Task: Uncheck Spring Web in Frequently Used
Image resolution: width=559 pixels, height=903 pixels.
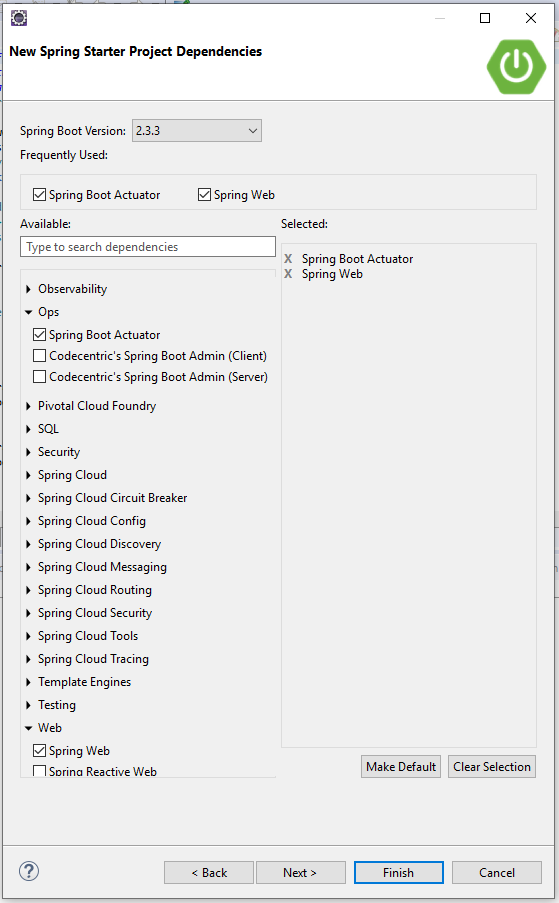Action: click(204, 195)
